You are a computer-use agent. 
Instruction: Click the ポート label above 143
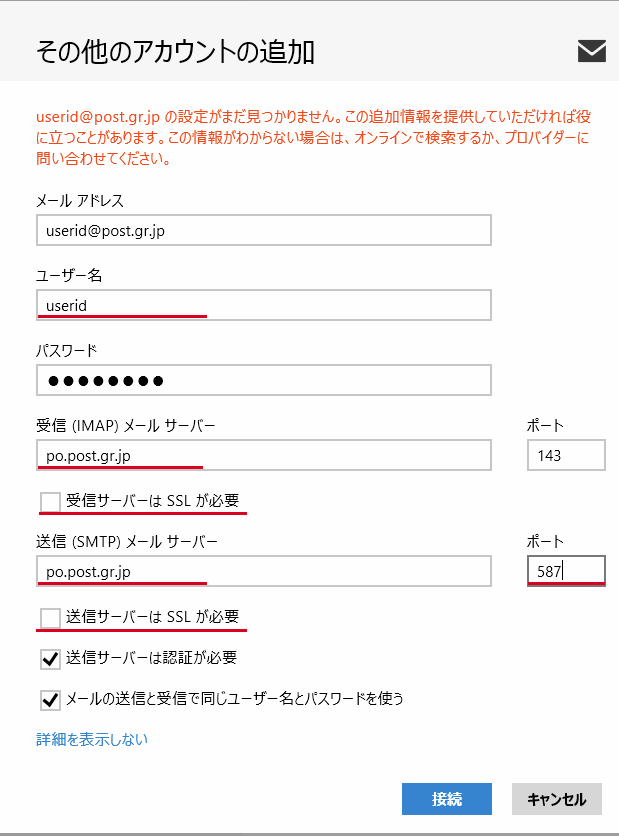pyautogui.click(x=545, y=425)
